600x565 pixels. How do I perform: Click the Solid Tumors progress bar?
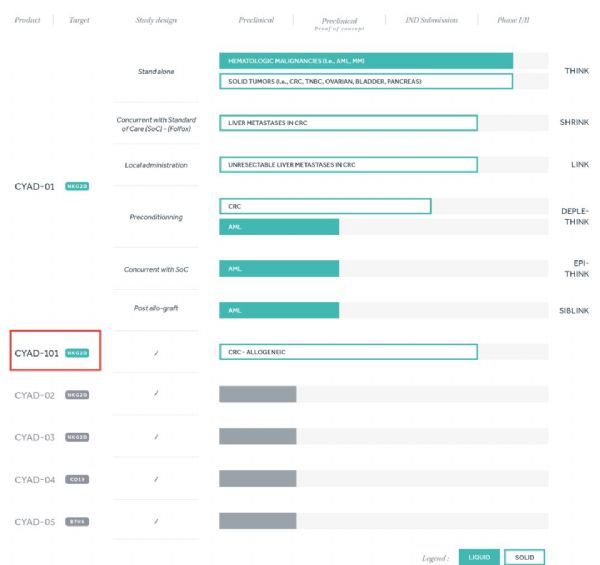tap(366, 81)
